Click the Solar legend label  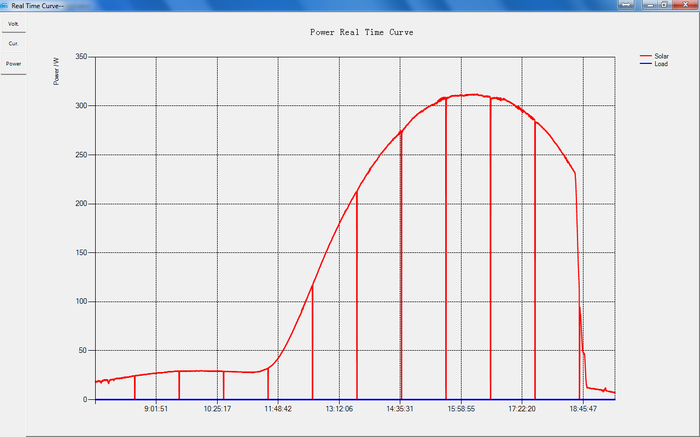point(661,56)
